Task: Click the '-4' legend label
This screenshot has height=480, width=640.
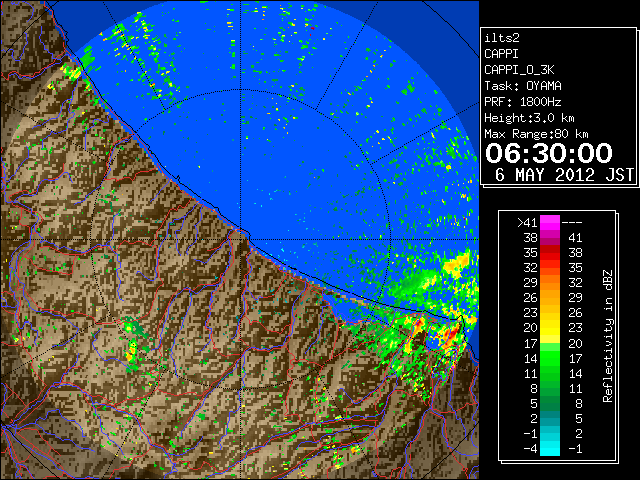Action: 530,449
